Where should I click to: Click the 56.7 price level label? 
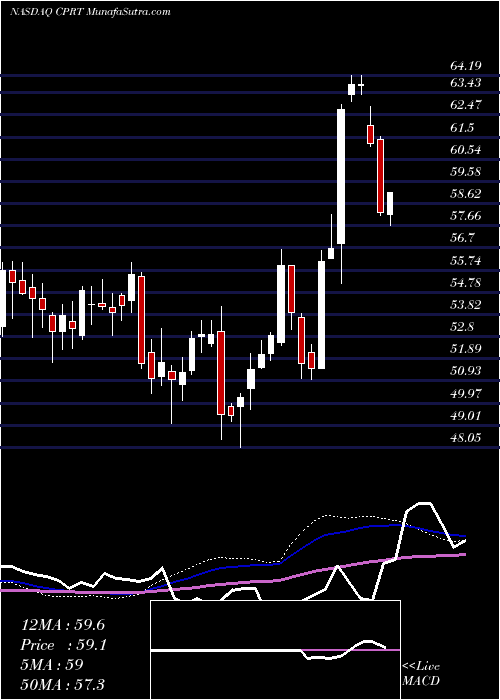462,238
